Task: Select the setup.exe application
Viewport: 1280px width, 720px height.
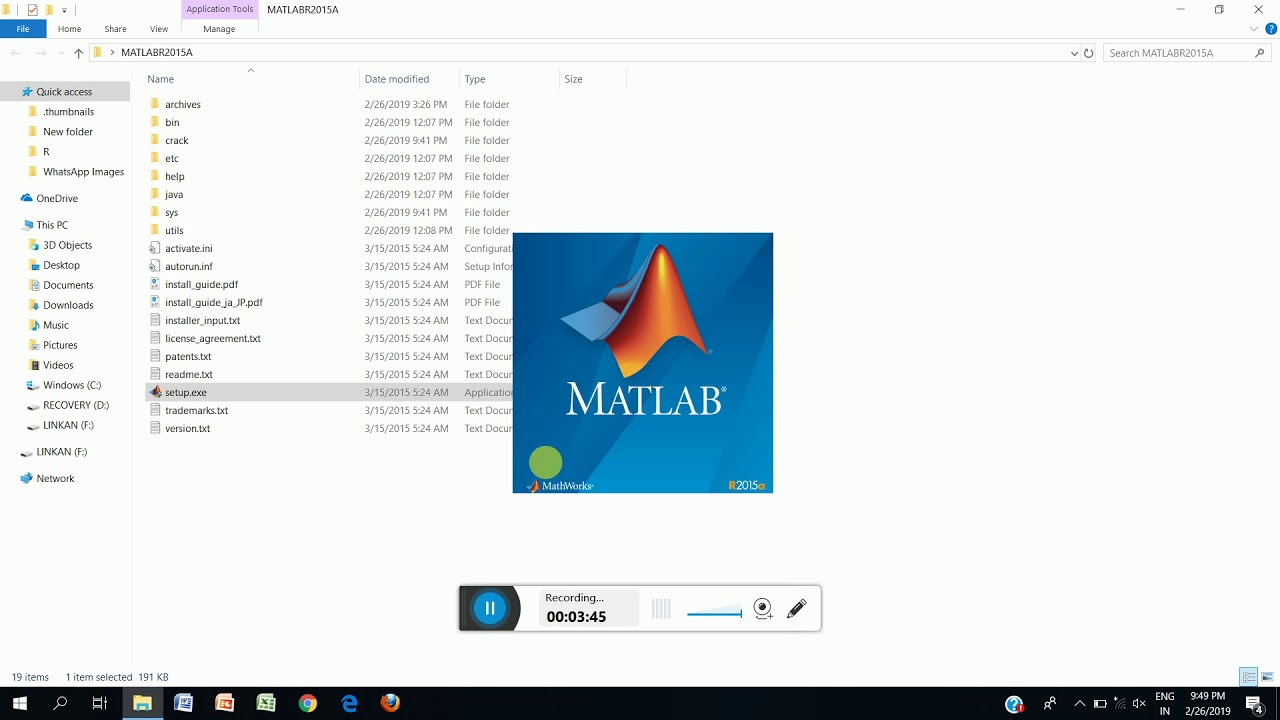Action: pos(186,392)
